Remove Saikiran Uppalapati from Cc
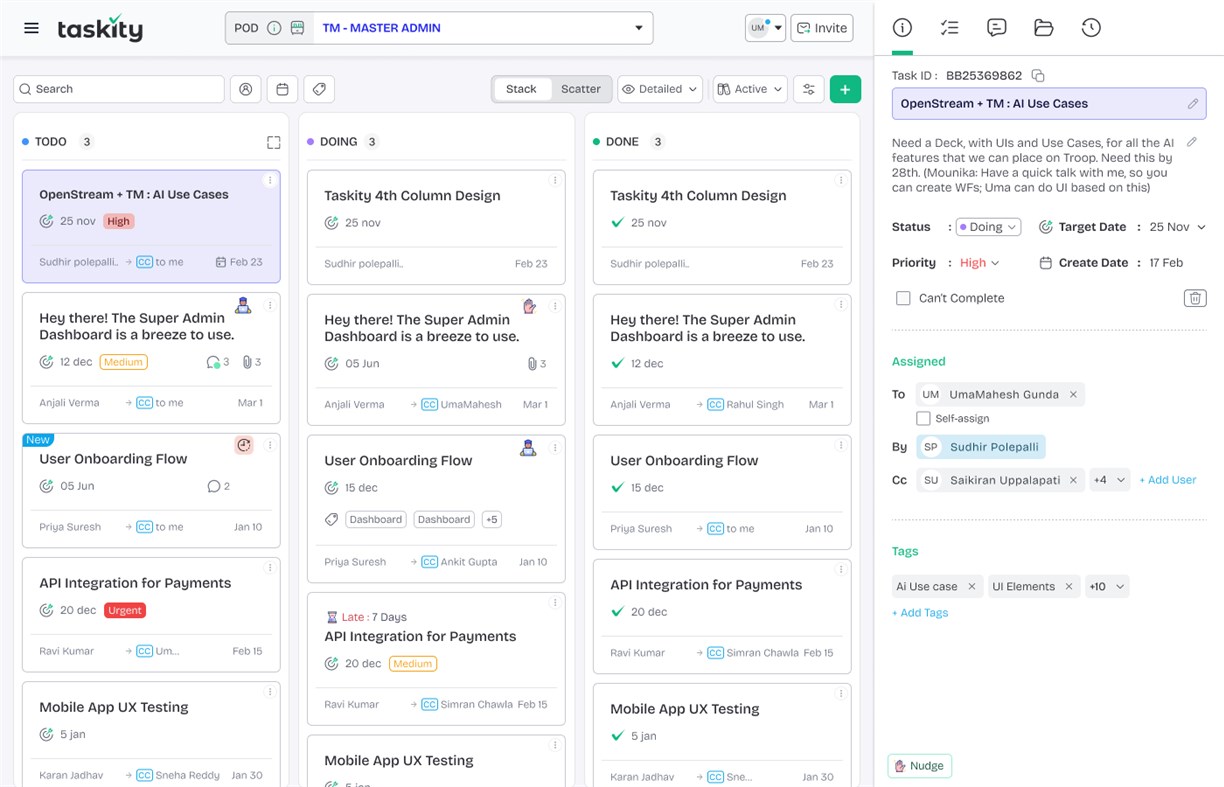This screenshot has height=787, width=1224. point(1073,480)
